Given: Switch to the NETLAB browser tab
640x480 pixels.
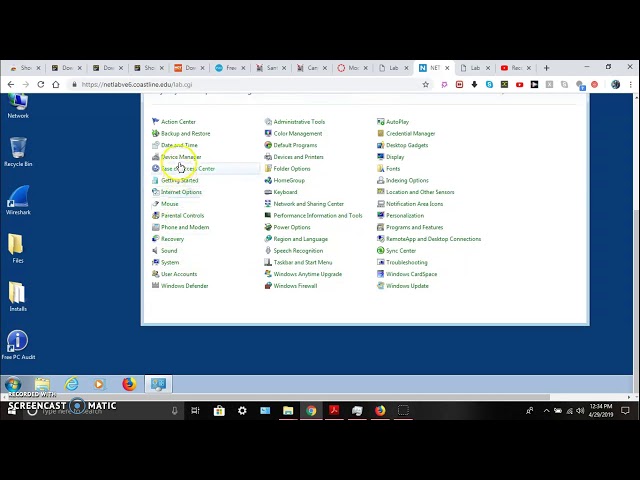Looking at the screenshot, I should coord(434,68).
